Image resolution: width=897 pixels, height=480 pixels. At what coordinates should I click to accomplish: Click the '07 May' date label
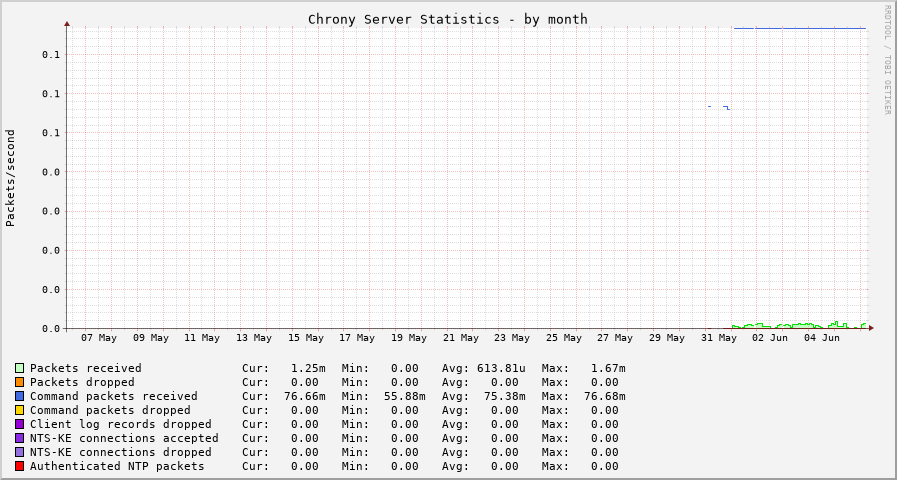pos(98,338)
